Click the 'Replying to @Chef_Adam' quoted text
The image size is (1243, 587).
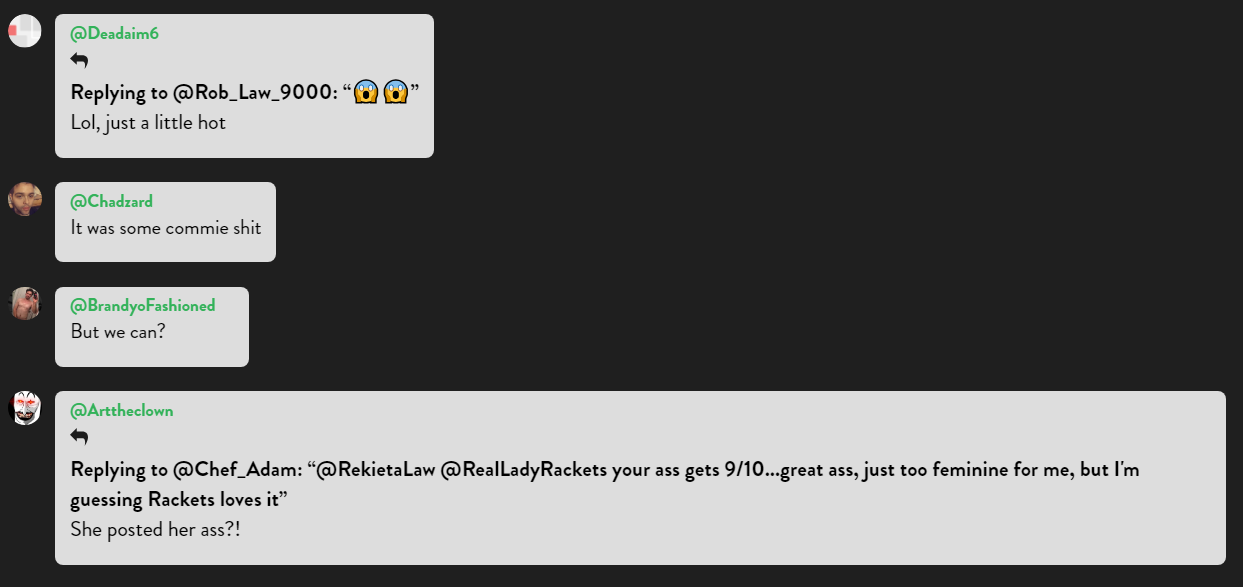[x=605, y=484]
